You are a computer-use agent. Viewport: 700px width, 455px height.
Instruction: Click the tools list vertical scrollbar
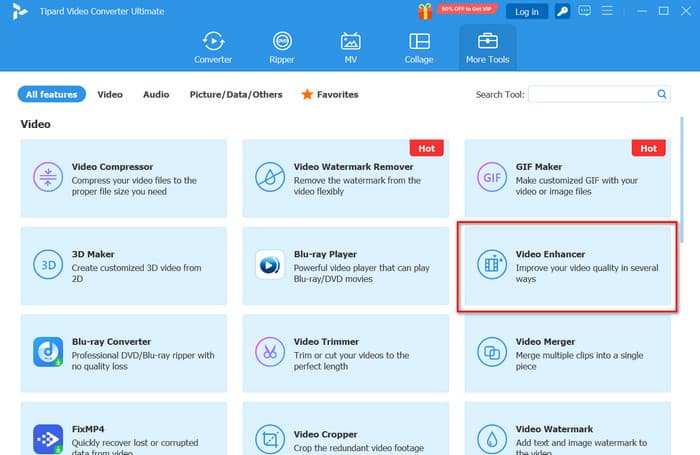[682, 179]
